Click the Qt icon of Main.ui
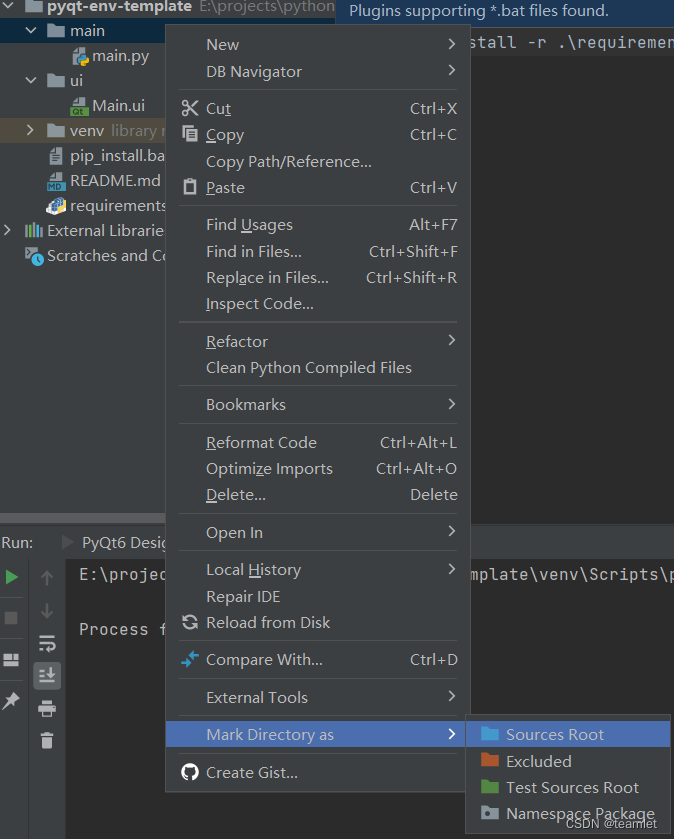Screen dimensions: 674x839 click(79, 106)
